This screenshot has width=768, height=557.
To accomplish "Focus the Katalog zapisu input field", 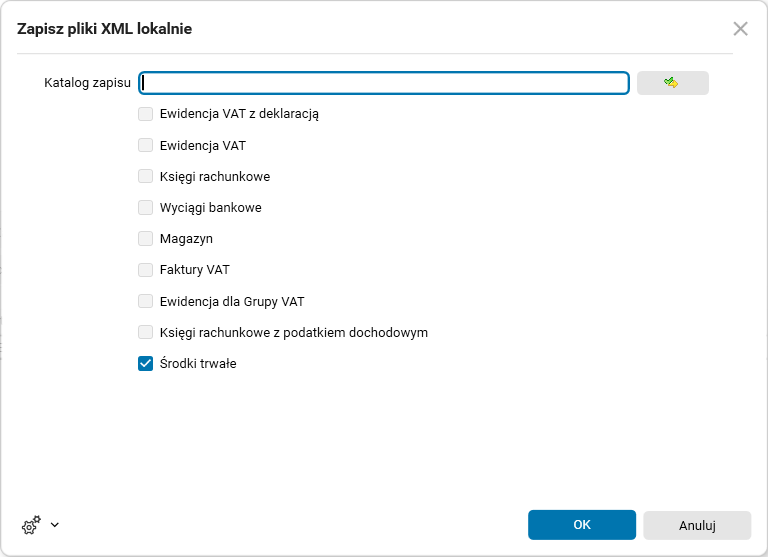I will point(384,83).
